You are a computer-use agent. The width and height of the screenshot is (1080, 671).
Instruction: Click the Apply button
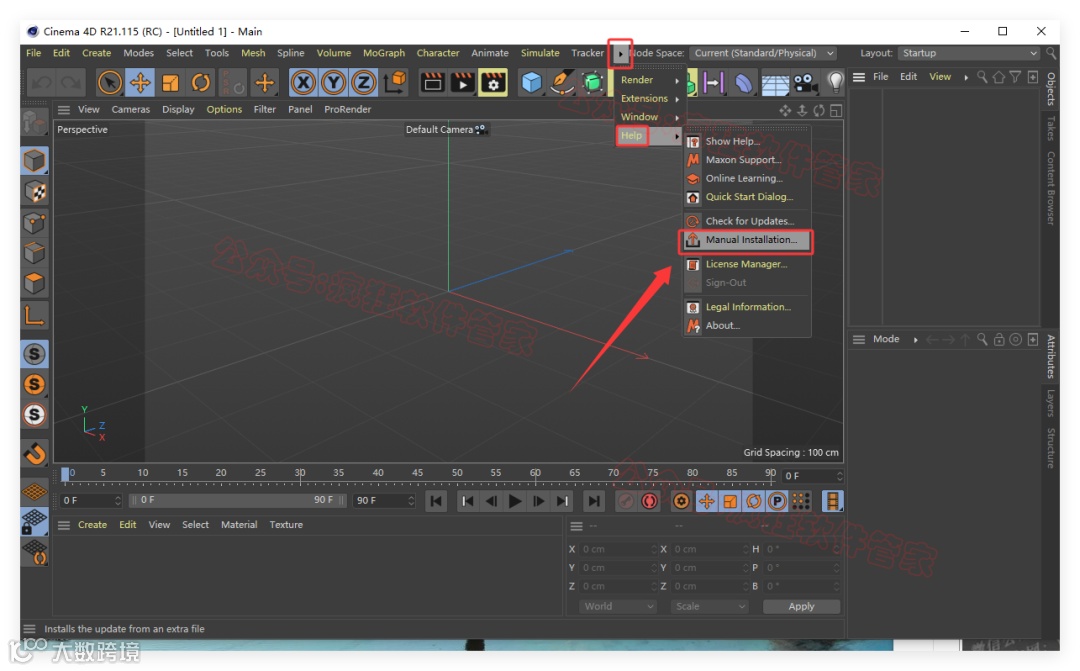[x=801, y=606]
